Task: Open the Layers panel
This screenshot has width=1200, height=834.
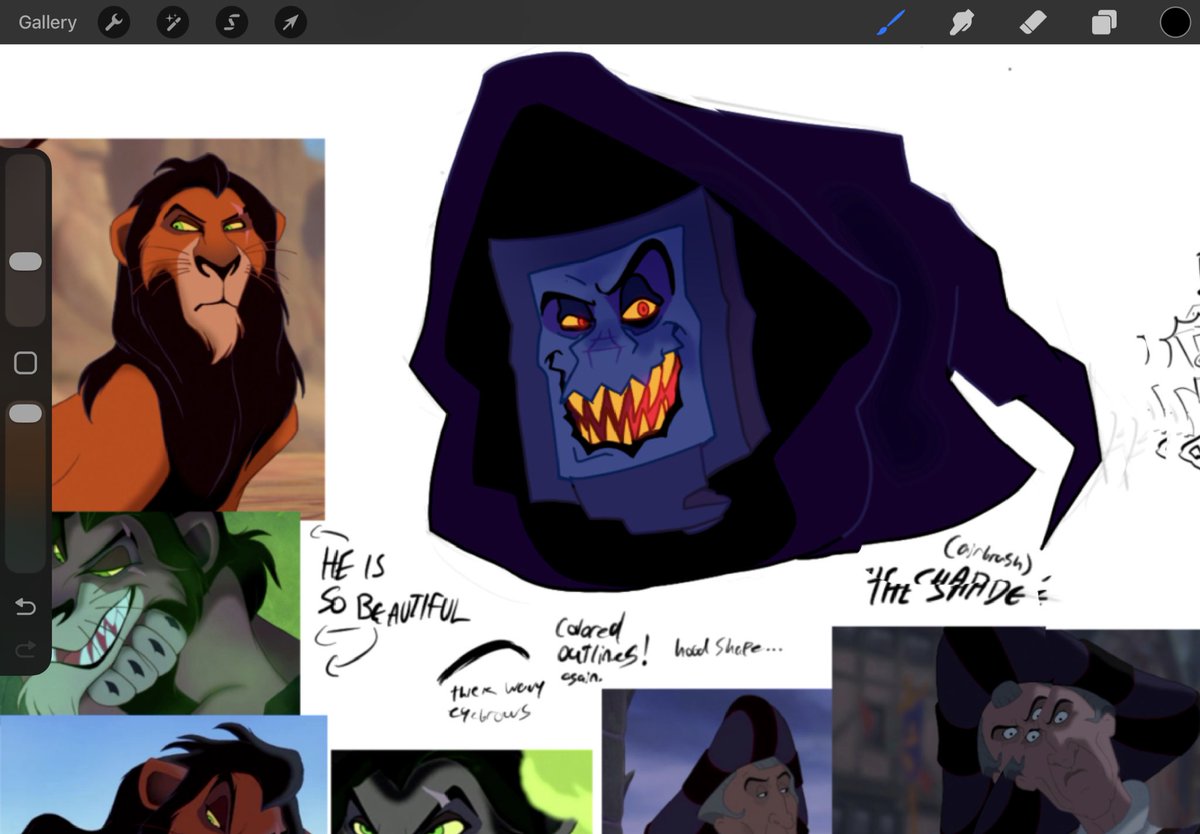Action: coord(1104,22)
